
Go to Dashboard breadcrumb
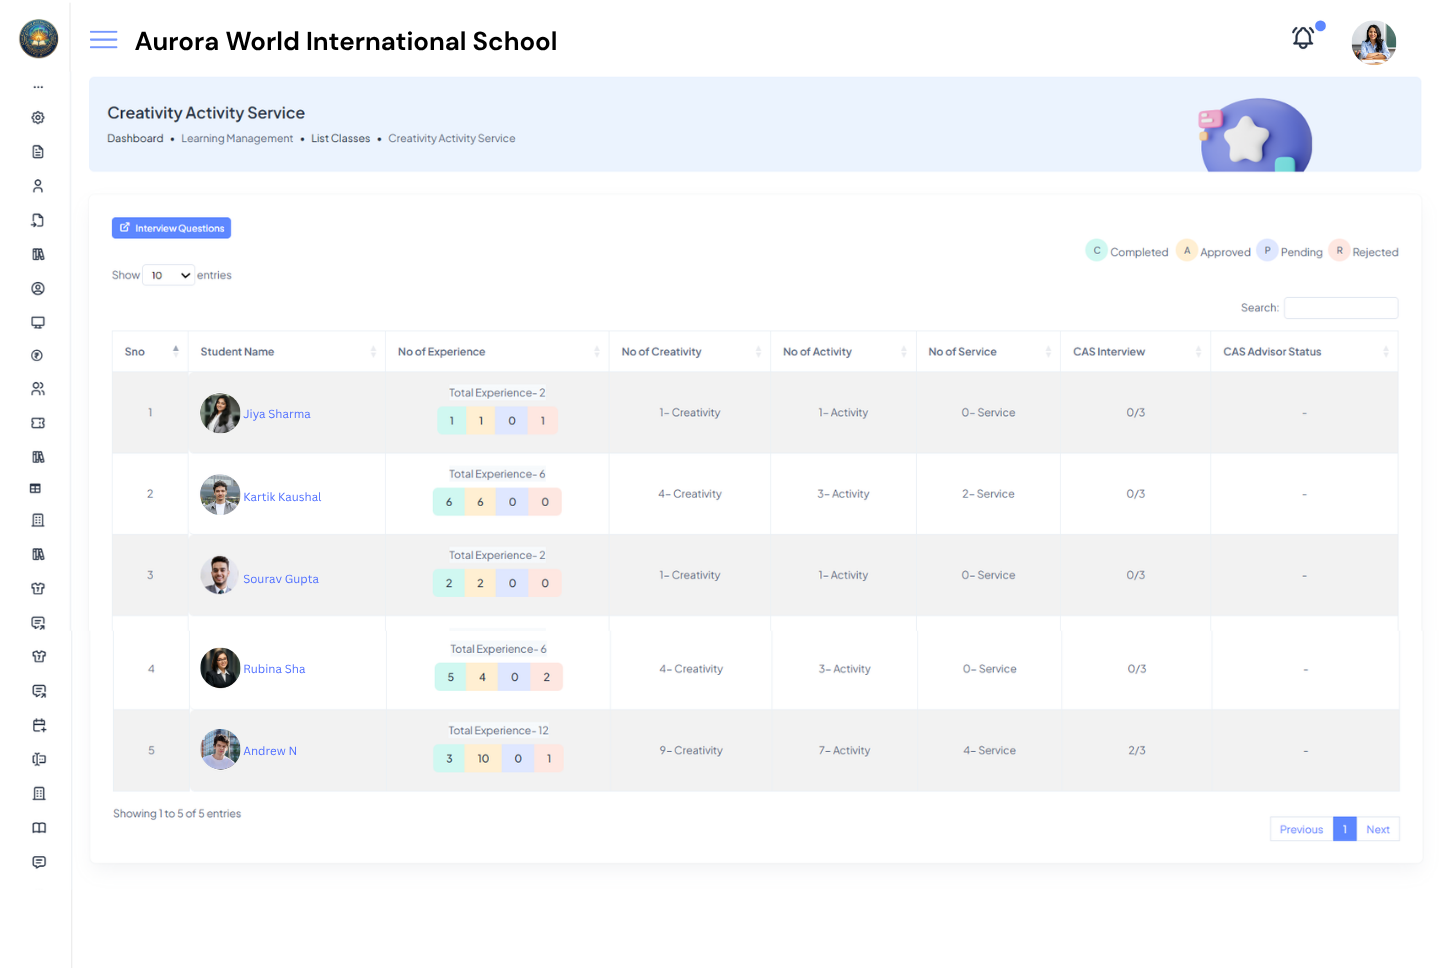pos(135,139)
